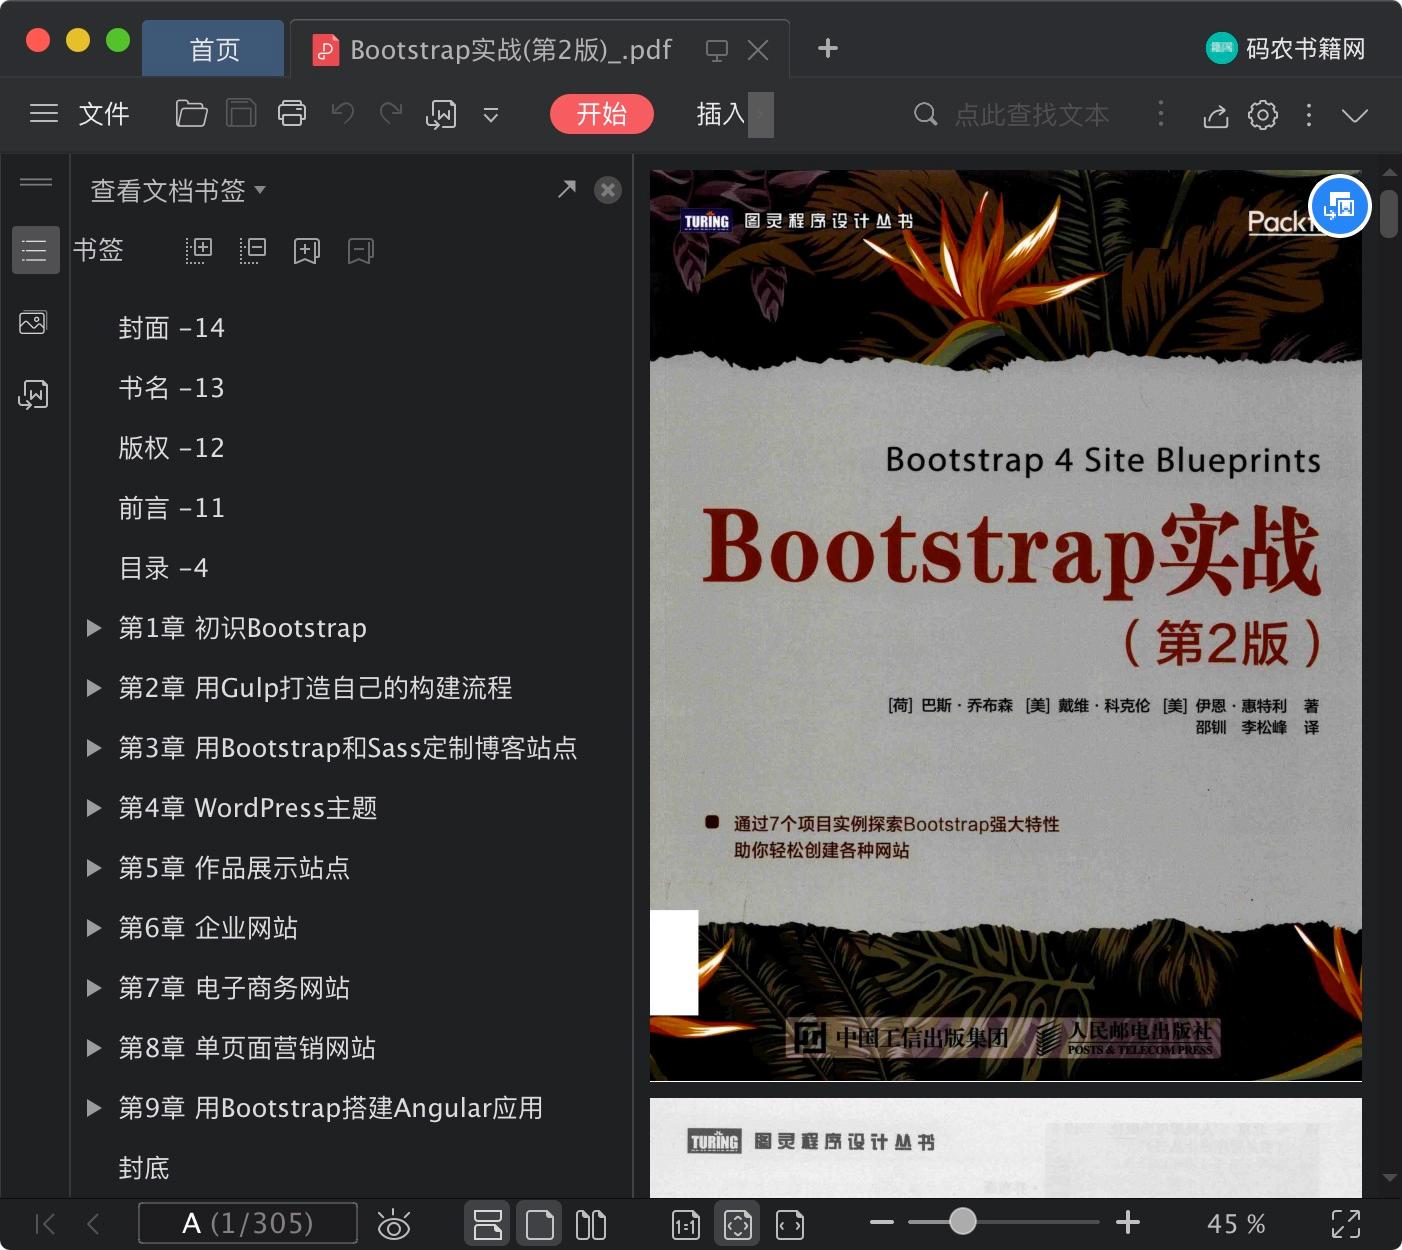Open 查看文档书签 dropdown
Screen dimensions: 1402x1250
(x=178, y=190)
